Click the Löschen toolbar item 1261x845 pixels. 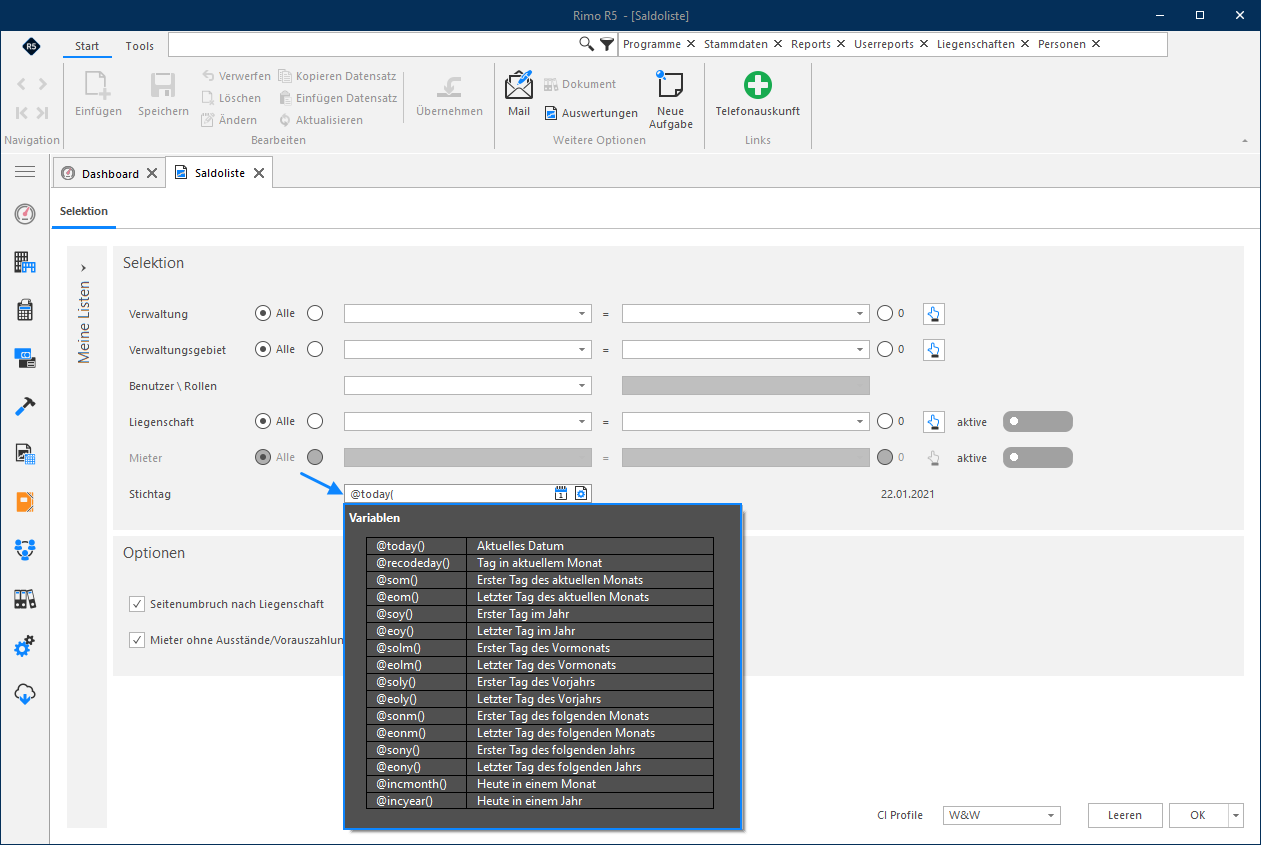pos(231,98)
